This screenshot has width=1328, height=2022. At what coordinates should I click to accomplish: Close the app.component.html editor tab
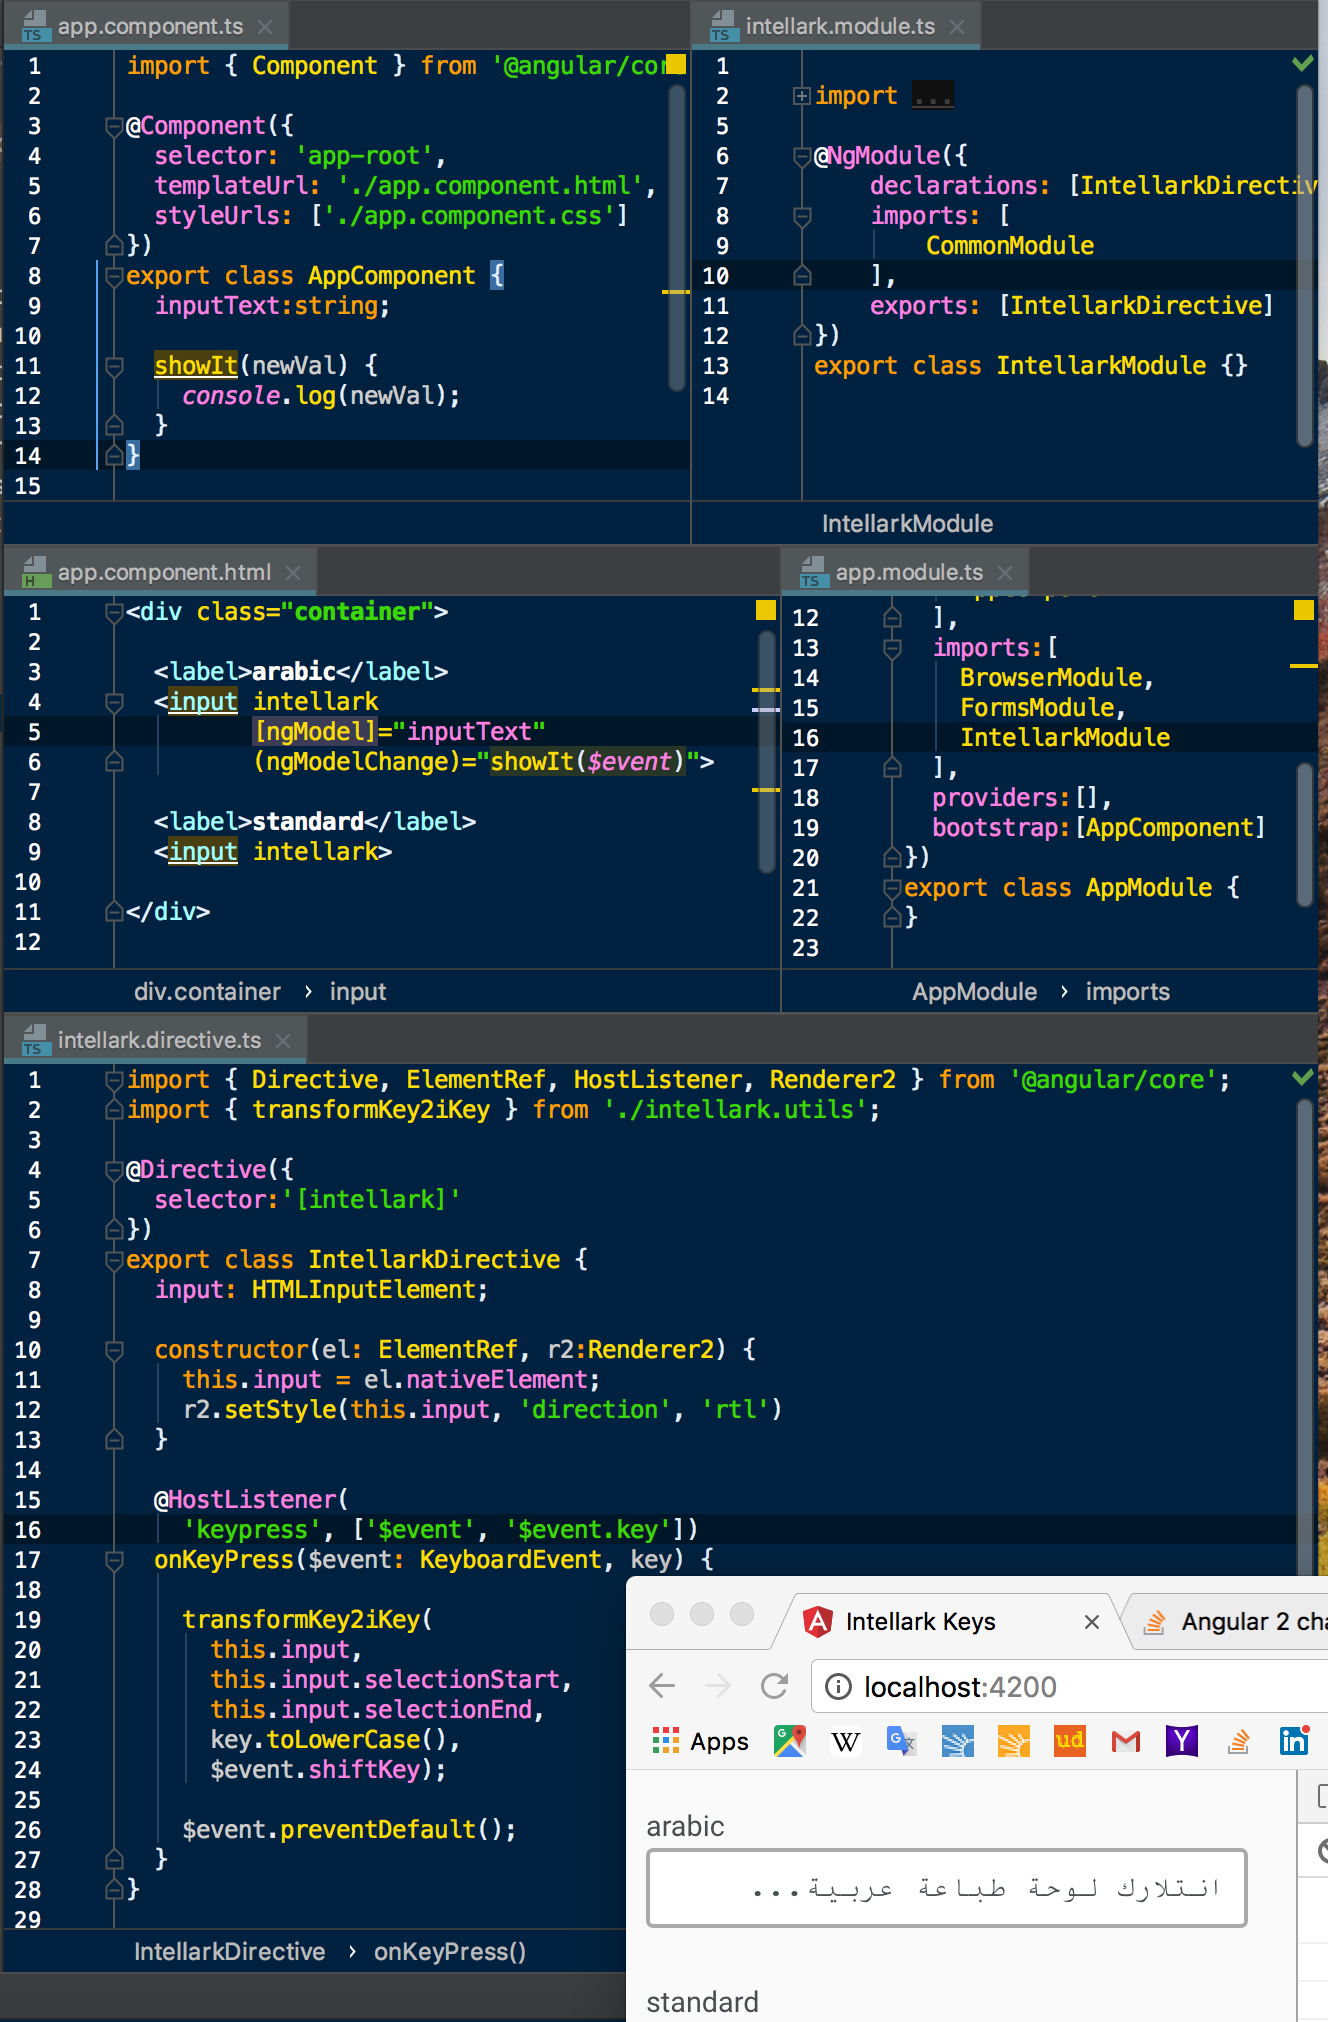pos(293,573)
